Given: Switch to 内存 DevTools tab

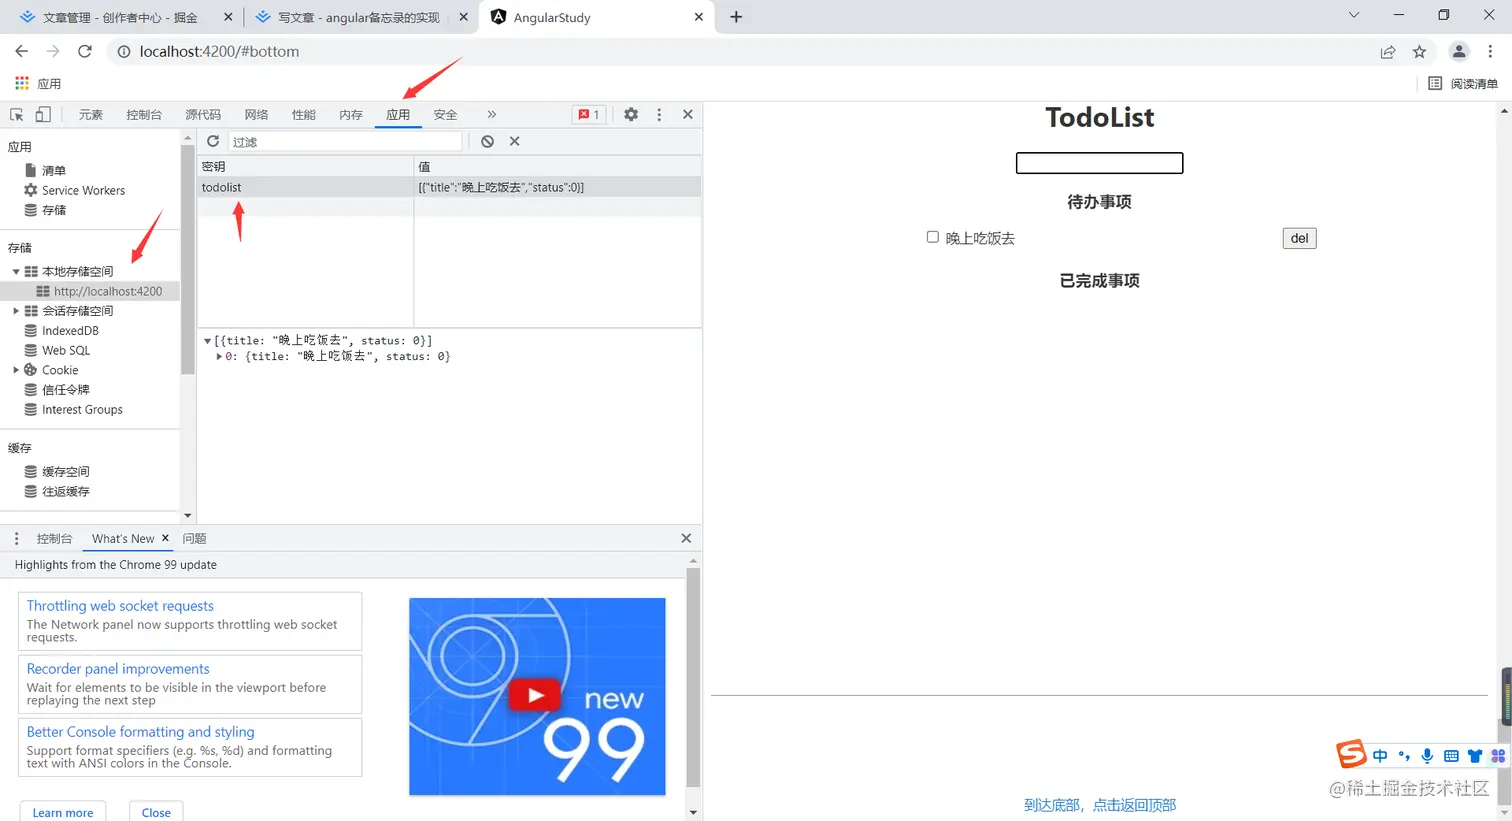Looking at the screenshot, I should coord(351,115).
